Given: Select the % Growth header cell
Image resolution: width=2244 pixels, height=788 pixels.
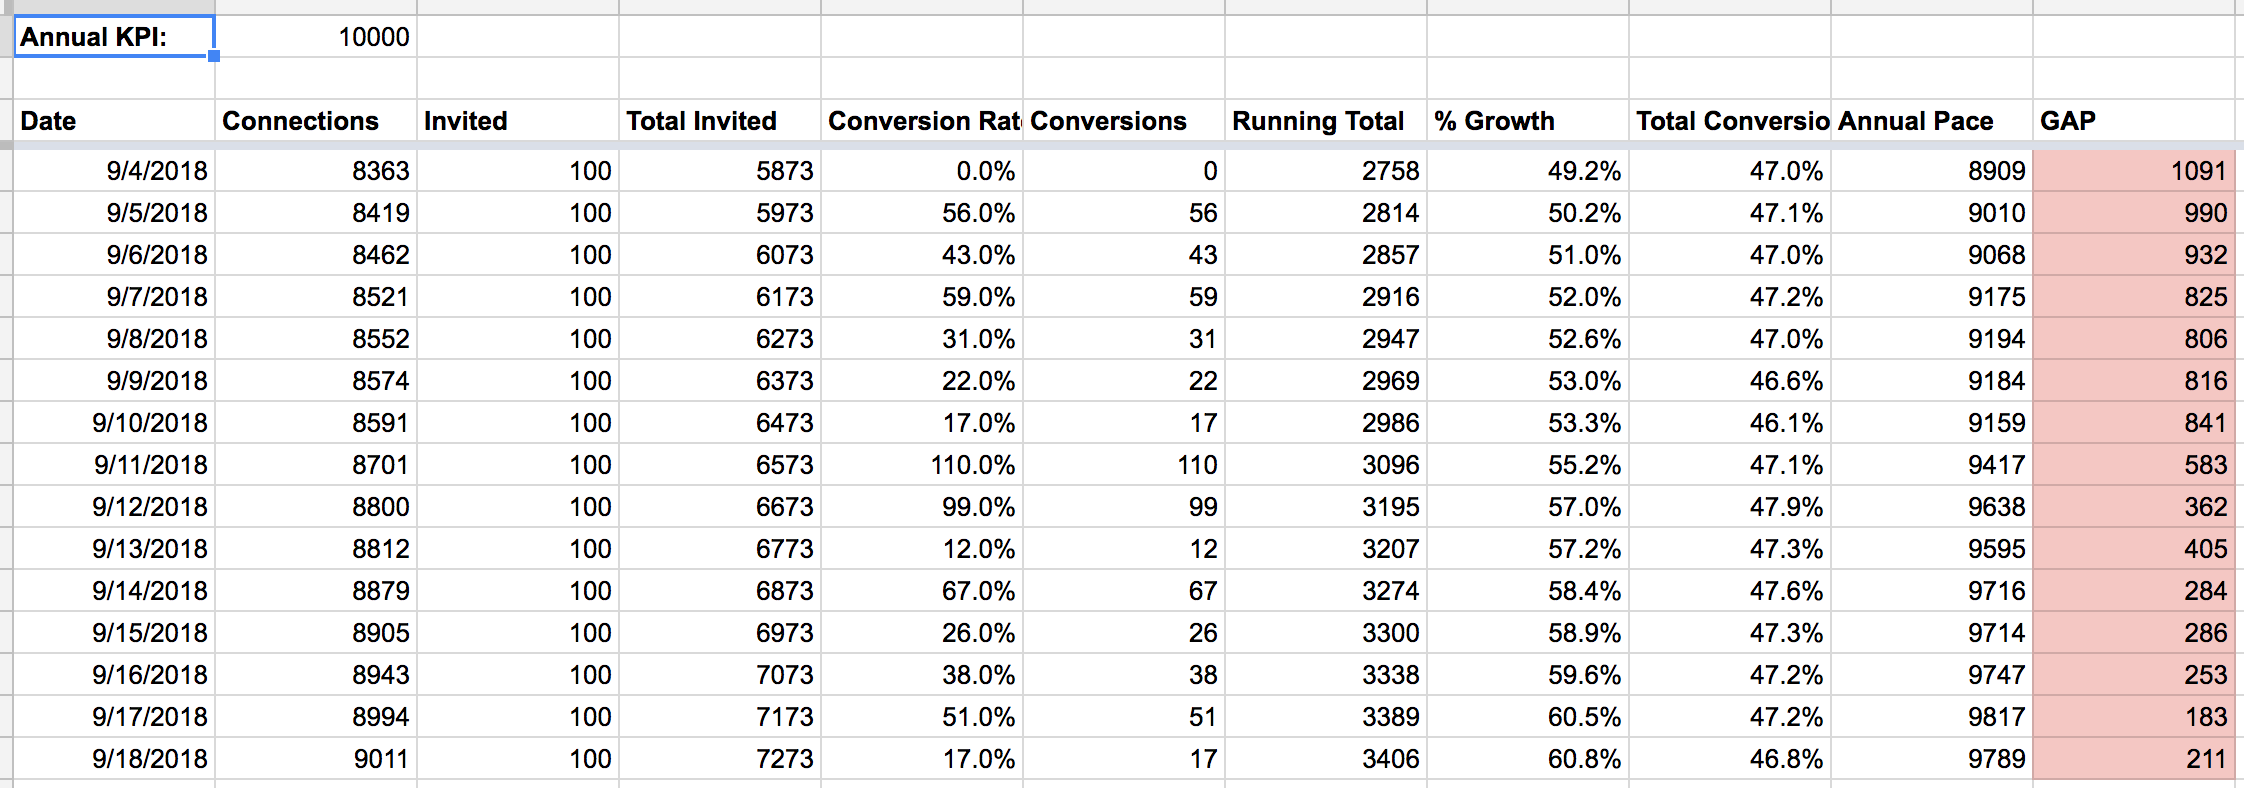Looking at the screenshot, I should pyautogui.click(x=1528, y=120).
